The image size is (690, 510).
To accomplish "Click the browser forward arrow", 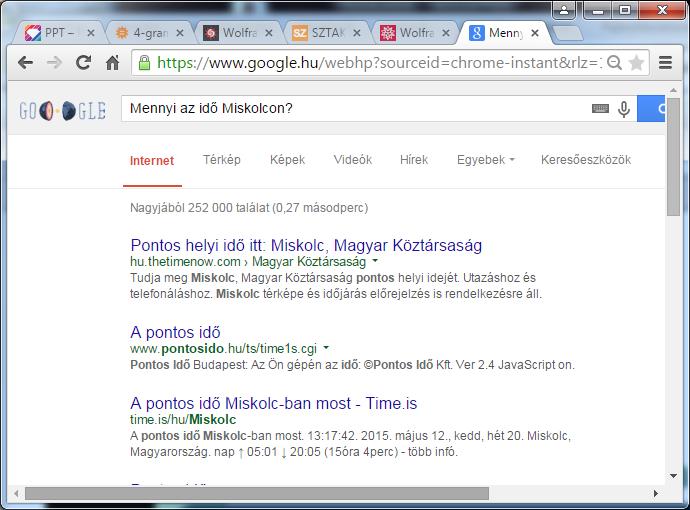I will [x=55, y=63].
